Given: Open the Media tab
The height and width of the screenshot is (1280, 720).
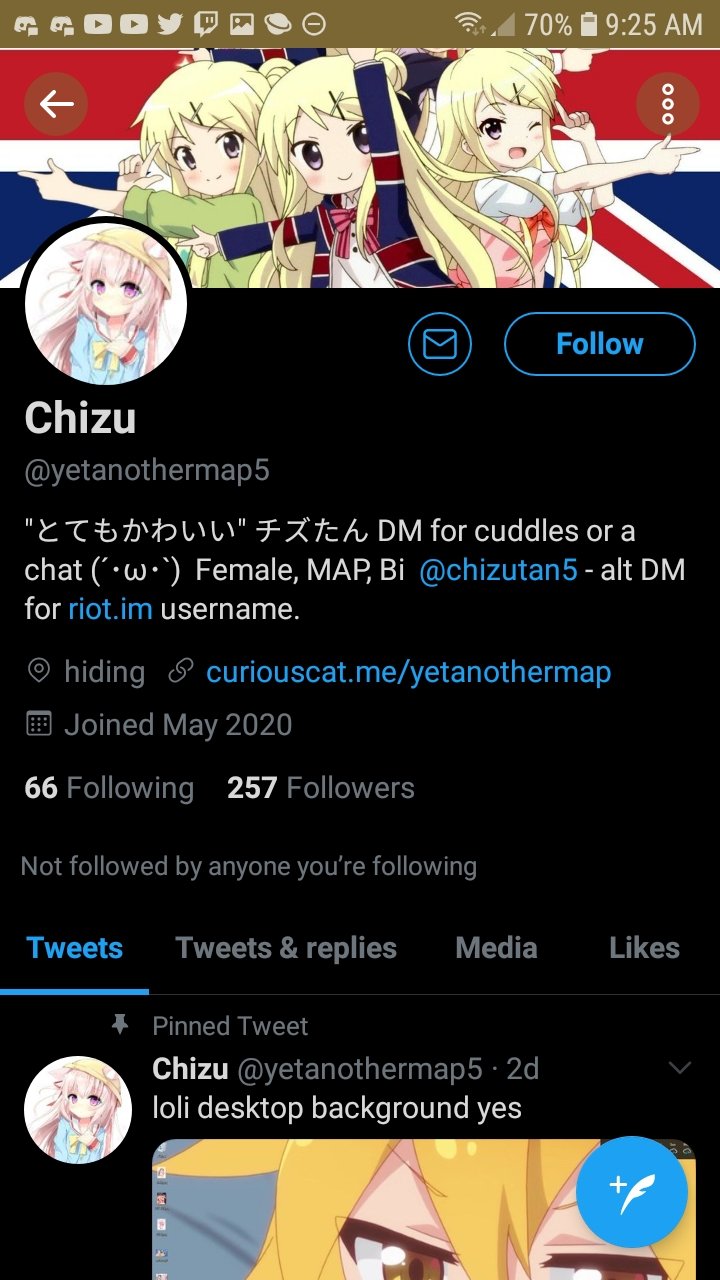Looking at the screenshot, I should [x=496, y=948].
